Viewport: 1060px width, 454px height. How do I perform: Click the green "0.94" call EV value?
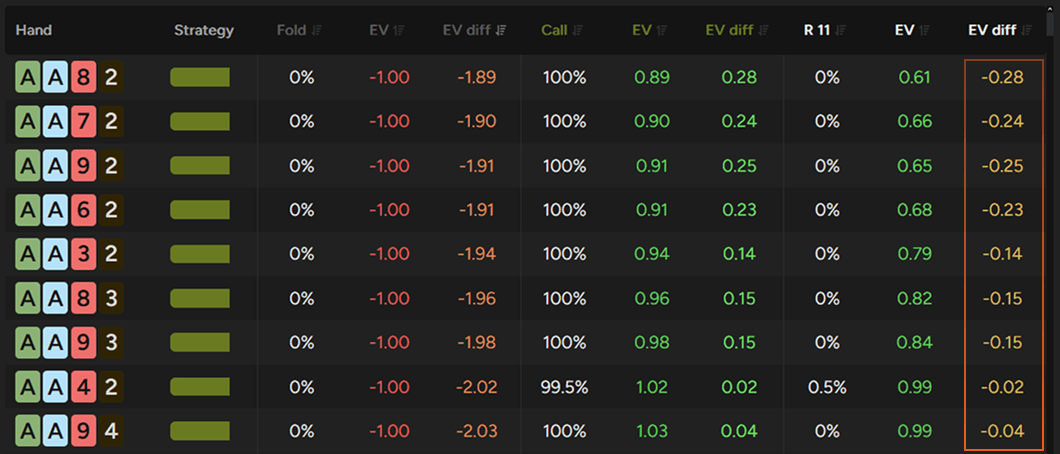click(652, 255)
